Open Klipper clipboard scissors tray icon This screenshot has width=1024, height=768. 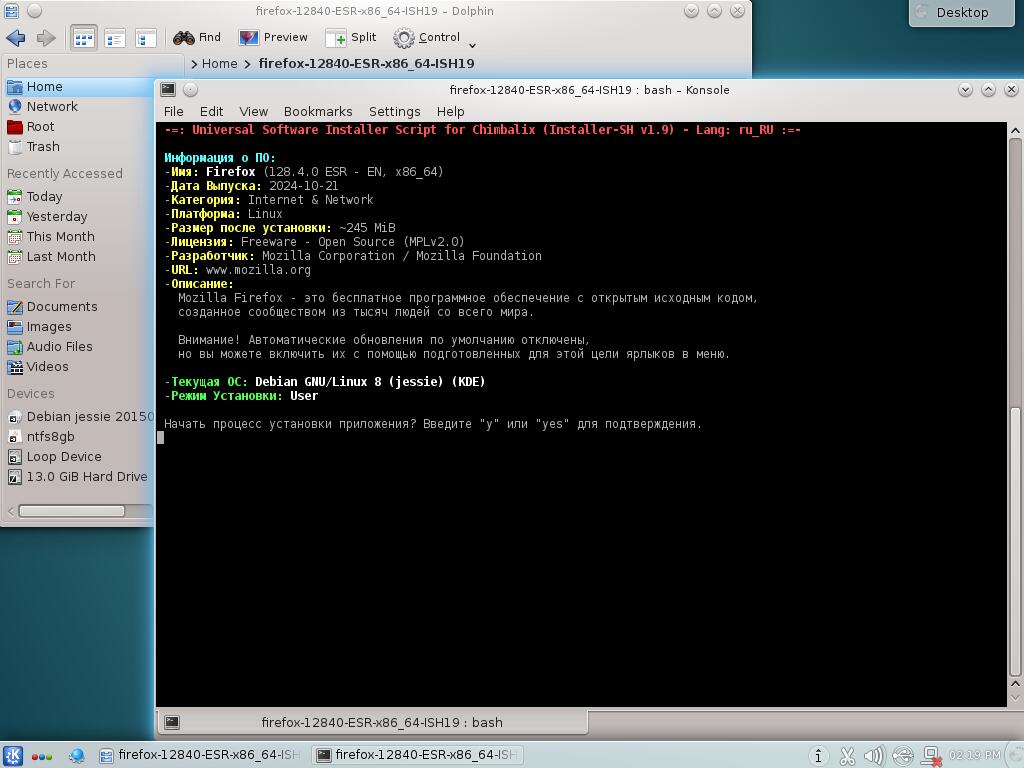coord(847,756)
